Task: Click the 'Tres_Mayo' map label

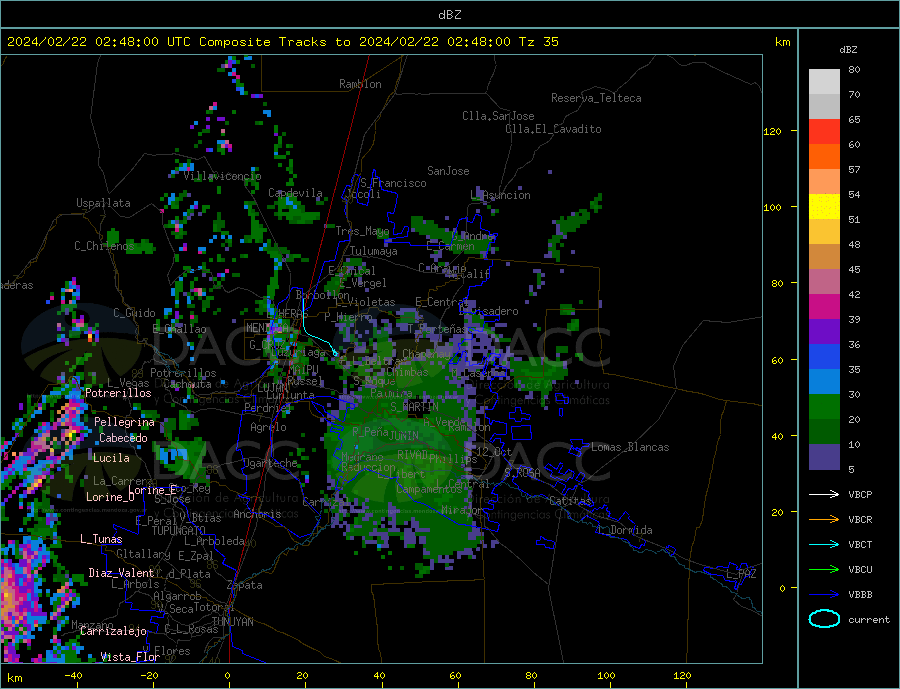Action: [x=362, y=231]
